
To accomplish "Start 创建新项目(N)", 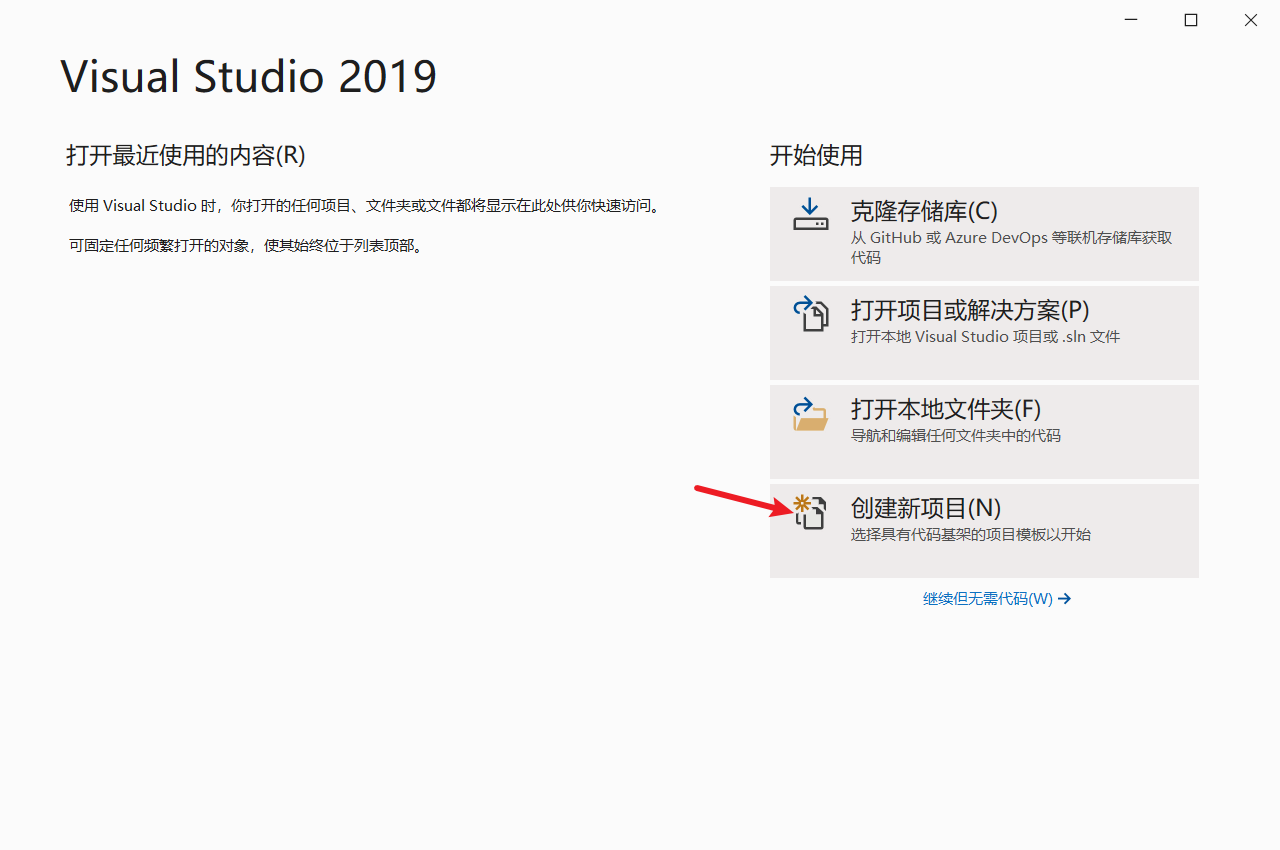I will pos(984,530).
